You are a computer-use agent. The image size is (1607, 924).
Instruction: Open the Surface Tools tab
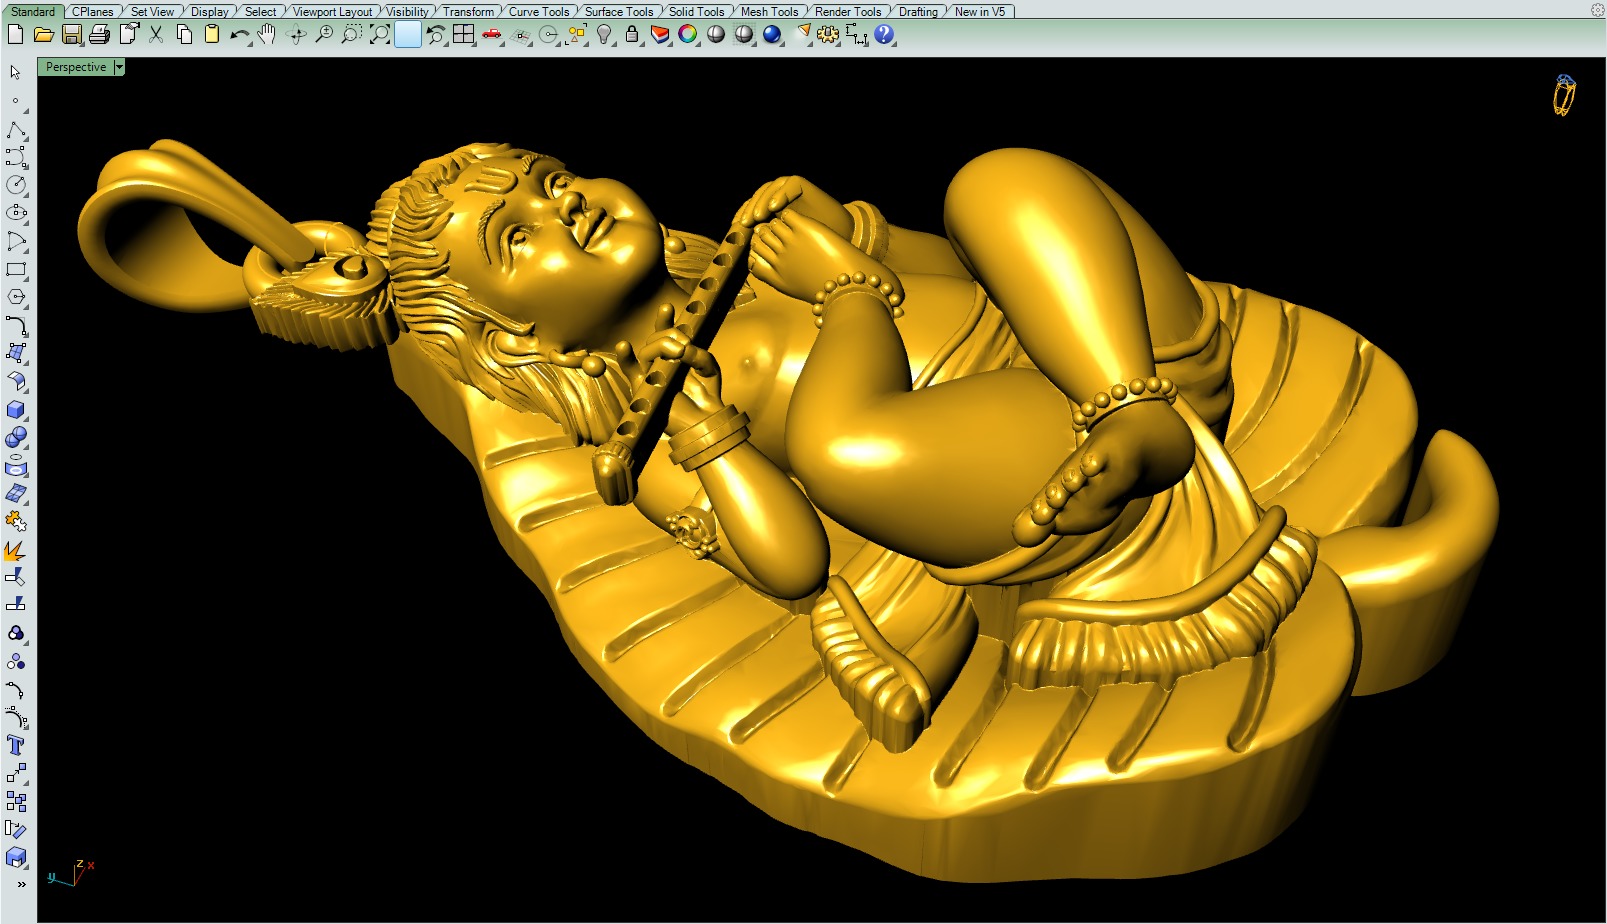point(619,12)
